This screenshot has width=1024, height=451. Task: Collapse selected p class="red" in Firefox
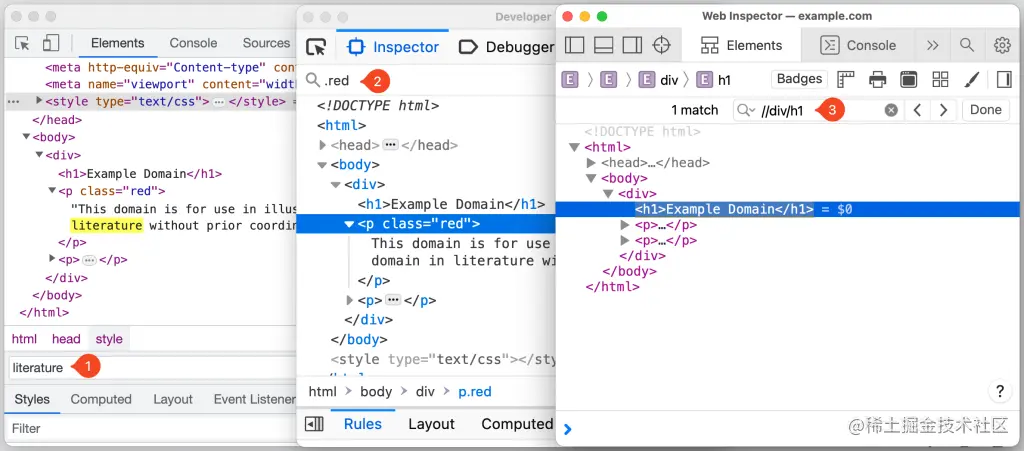(349, 224)
